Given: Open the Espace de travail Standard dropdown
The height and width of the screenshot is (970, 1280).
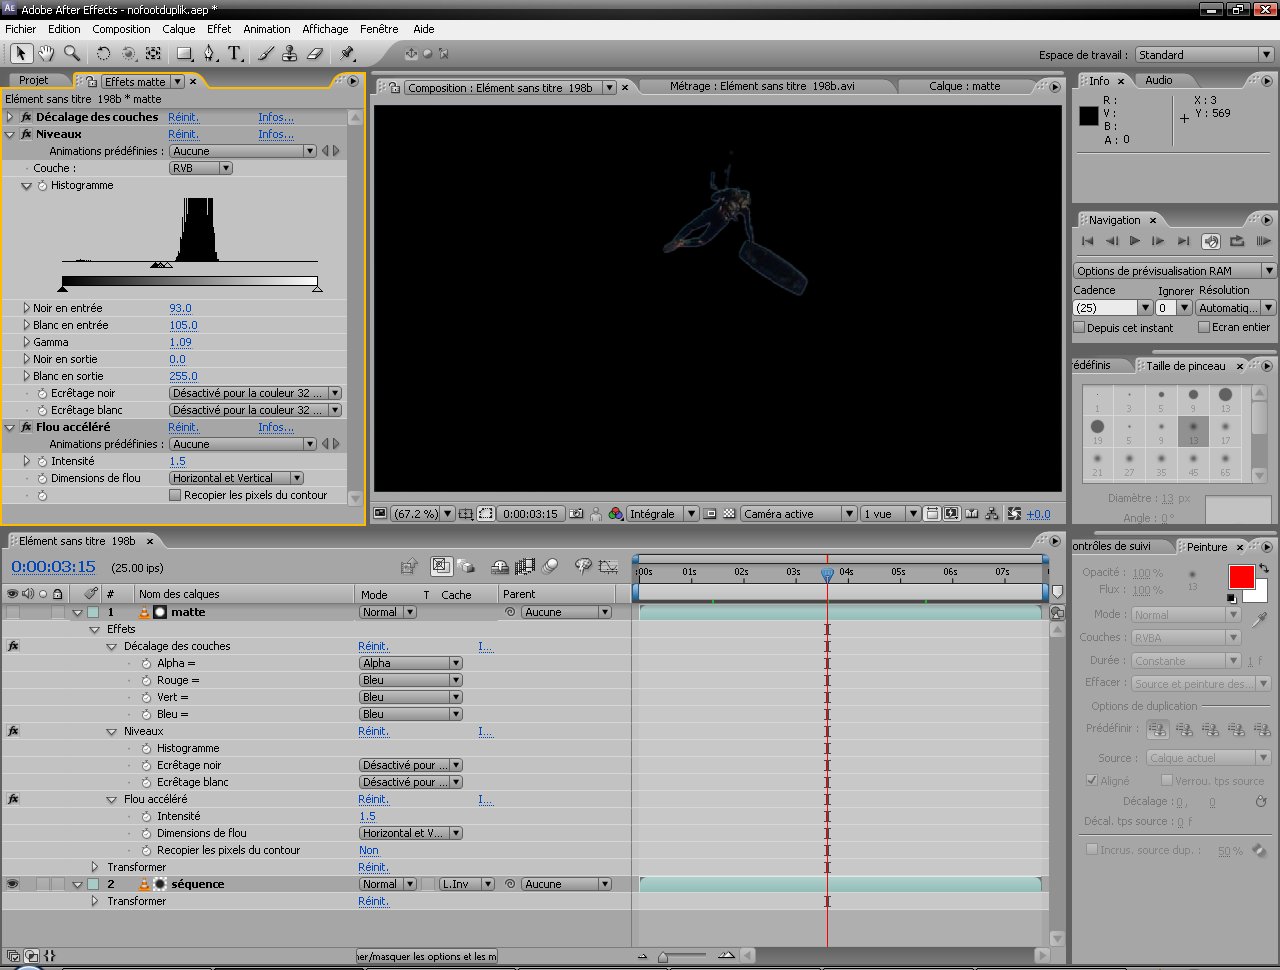Looking at the screenshot, I should 1204,55.
